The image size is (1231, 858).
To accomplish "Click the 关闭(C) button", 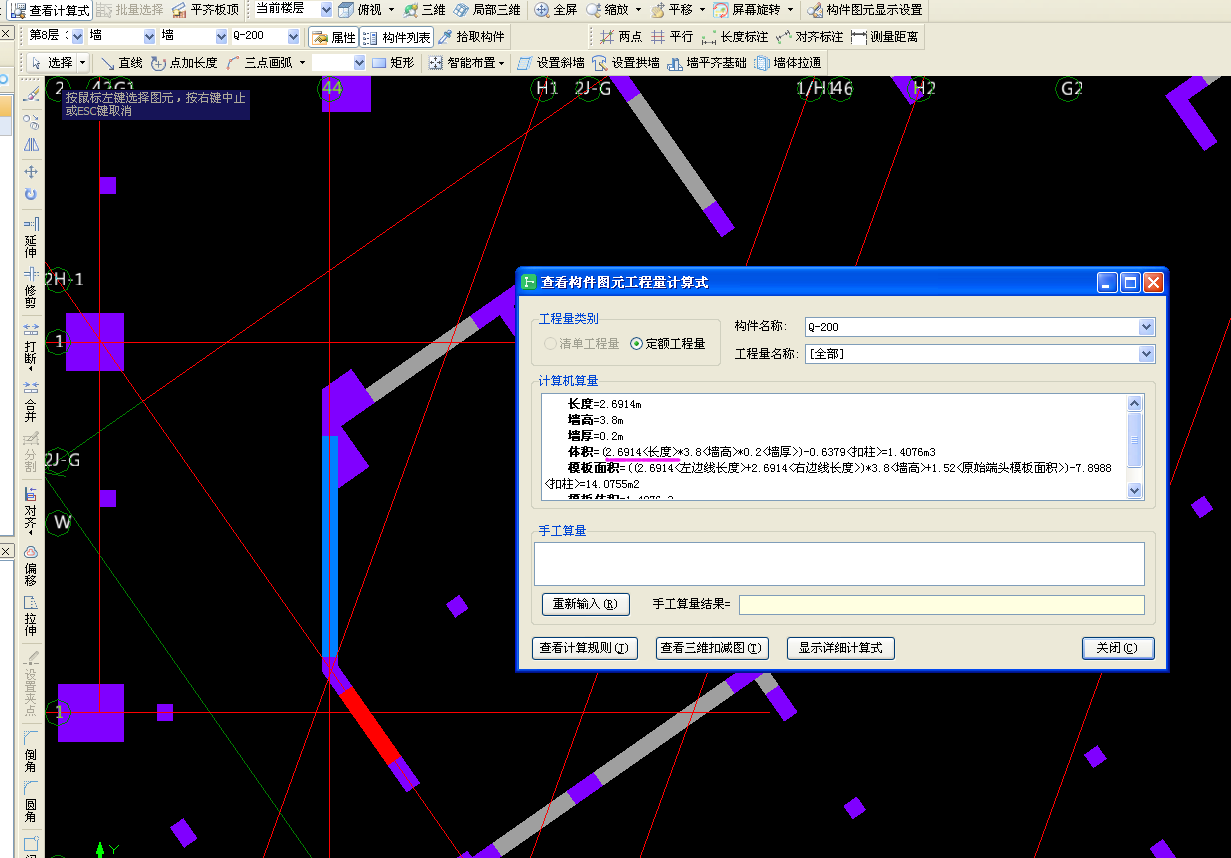I will [x=1118, y=648].
